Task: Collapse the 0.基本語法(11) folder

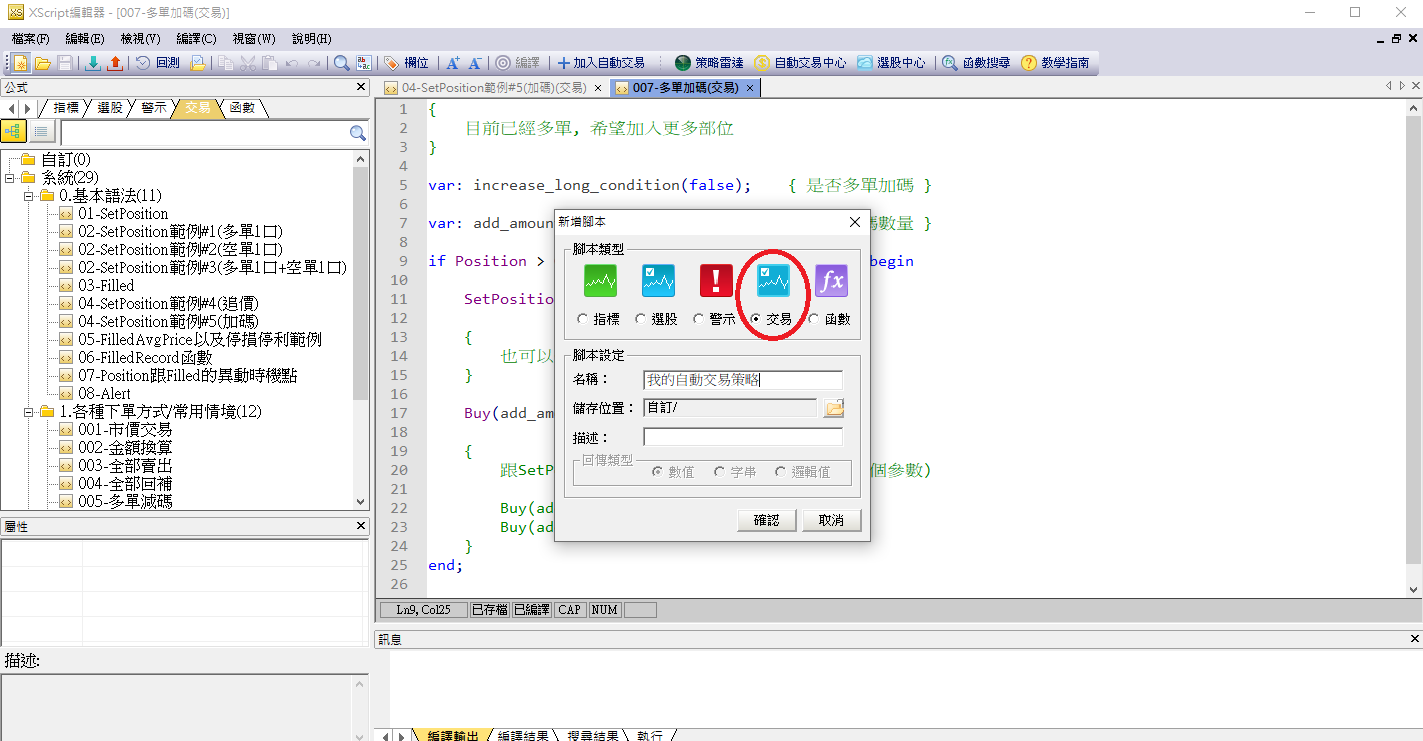Action: click(x=29, y=195)
